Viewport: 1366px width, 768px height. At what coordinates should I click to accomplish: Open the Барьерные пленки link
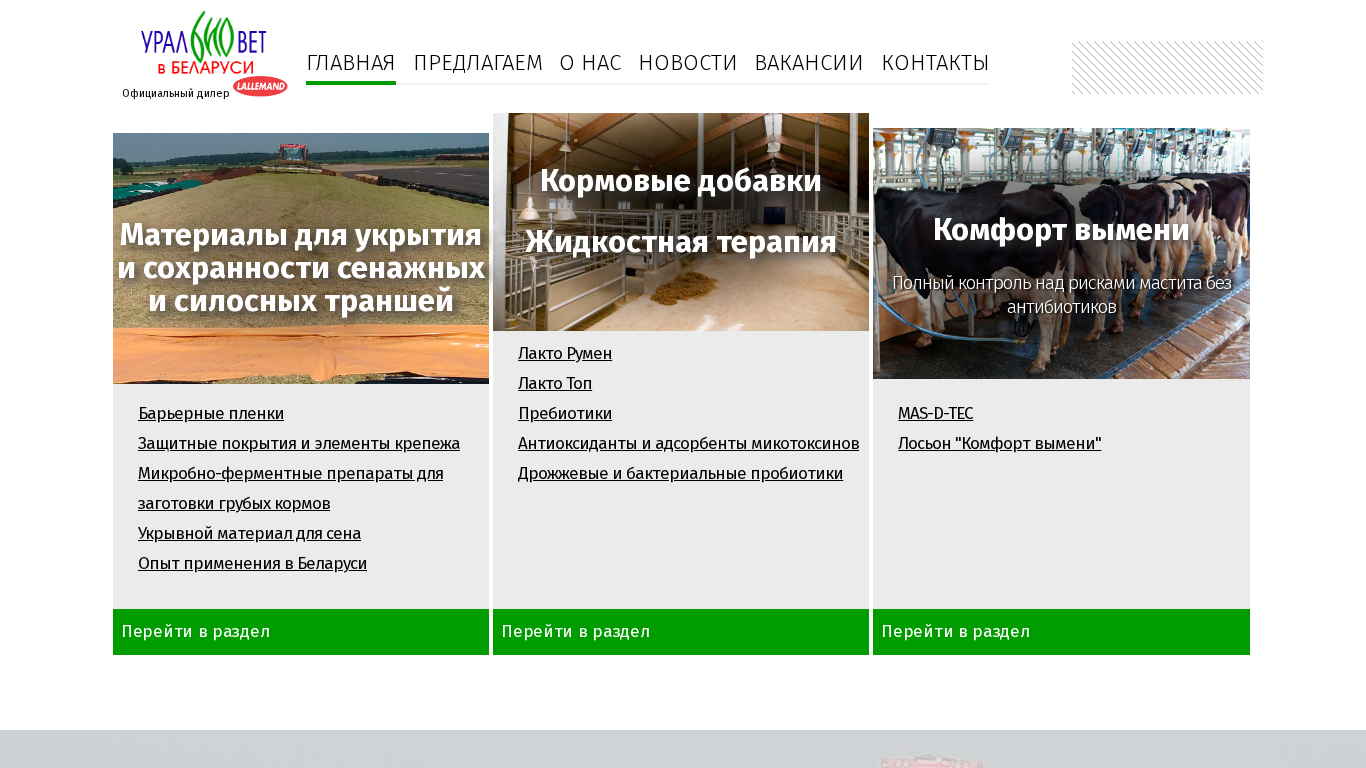[x=211, y=414]
